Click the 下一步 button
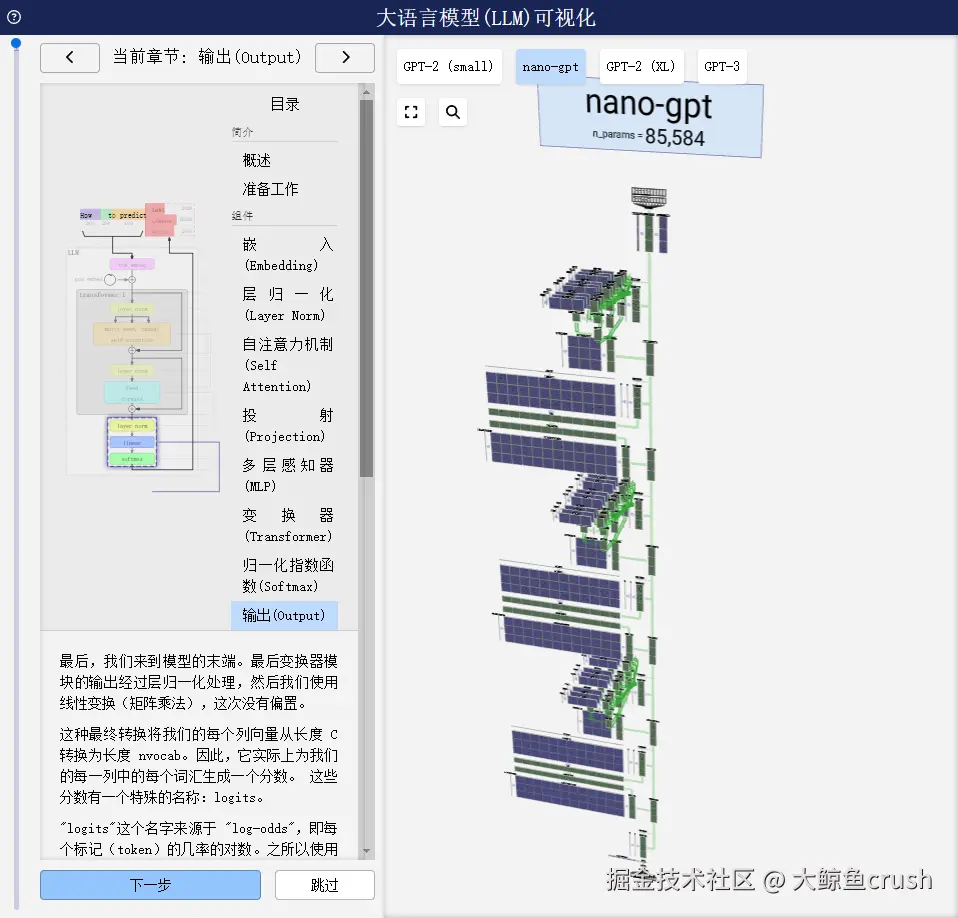Image resolution: width=958 pixels, height=918 pixels. point(150,885)
